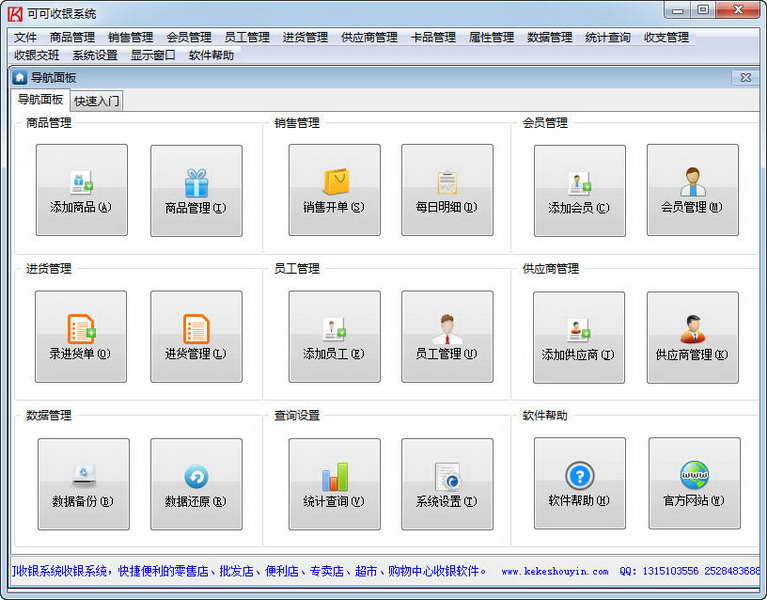Open the 显示窗口 menu
Screen dimensions: 767x600
153,55
